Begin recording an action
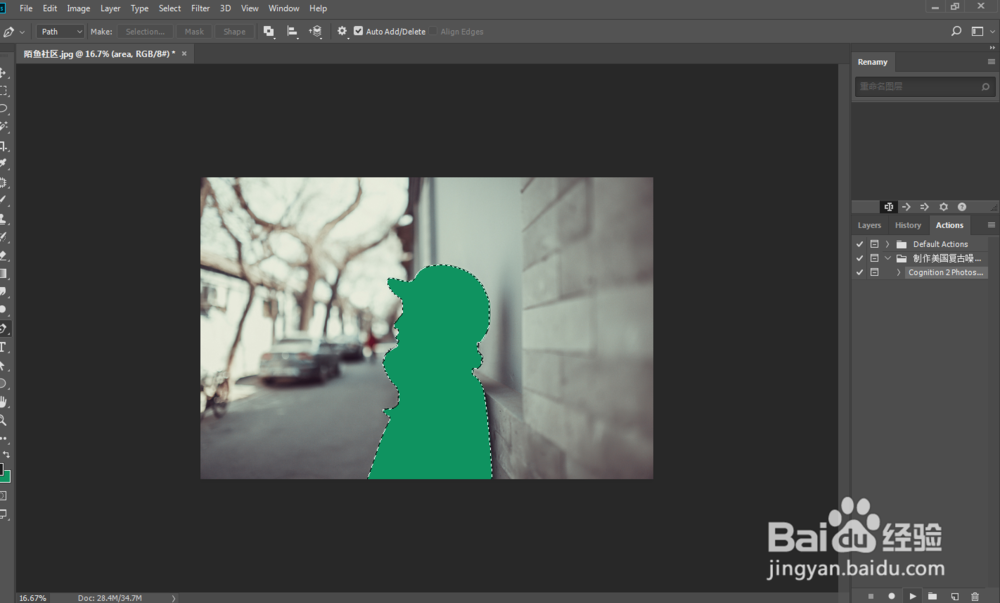The image size is (1000, 603). [892, 596]
